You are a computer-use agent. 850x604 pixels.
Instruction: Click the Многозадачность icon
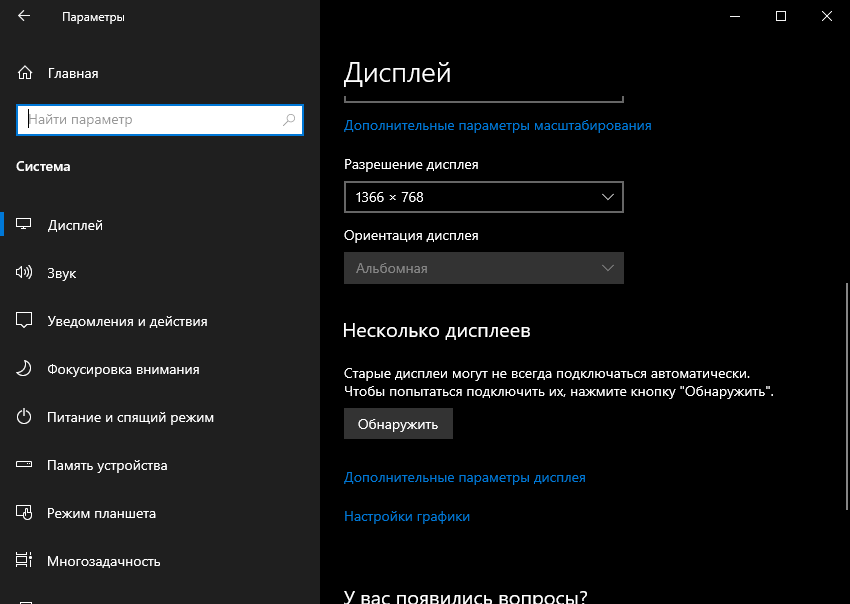[x=24, y=560]
